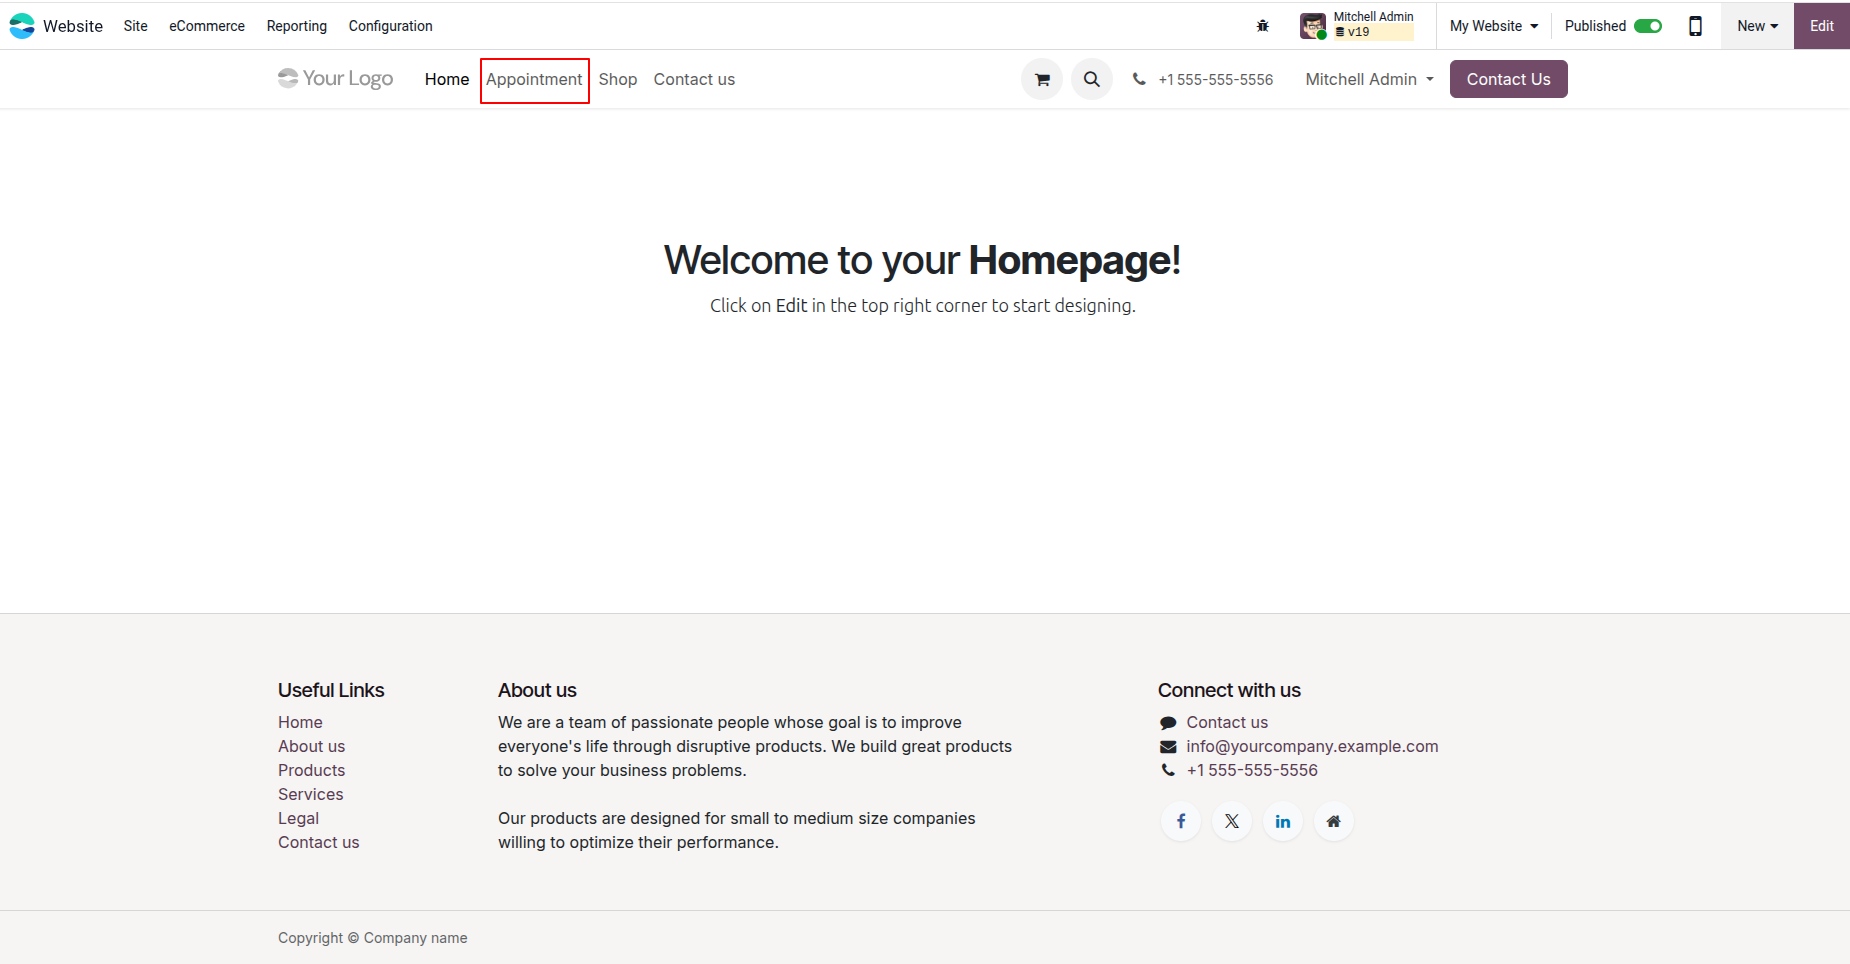This screenshot has height=964, width=1850.
Task: Open the New dropdown button
Action: tap(1757, 26)
